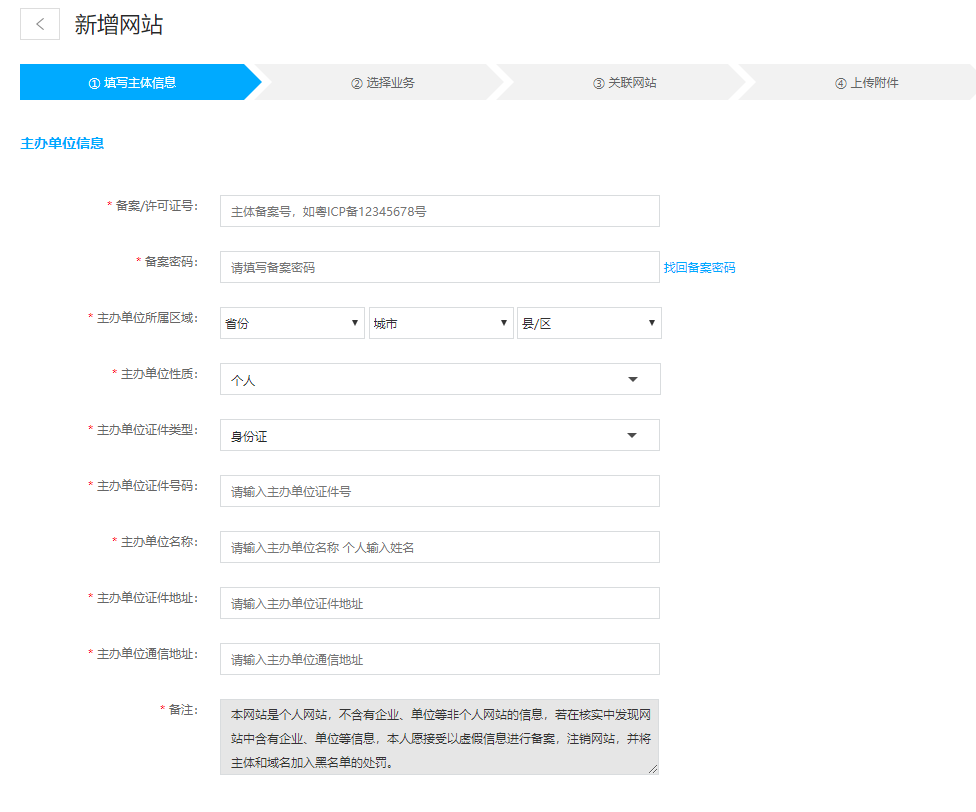The image size is (976, 812).
Task: Open the 省份 dropdown
Action: (292, 323)
